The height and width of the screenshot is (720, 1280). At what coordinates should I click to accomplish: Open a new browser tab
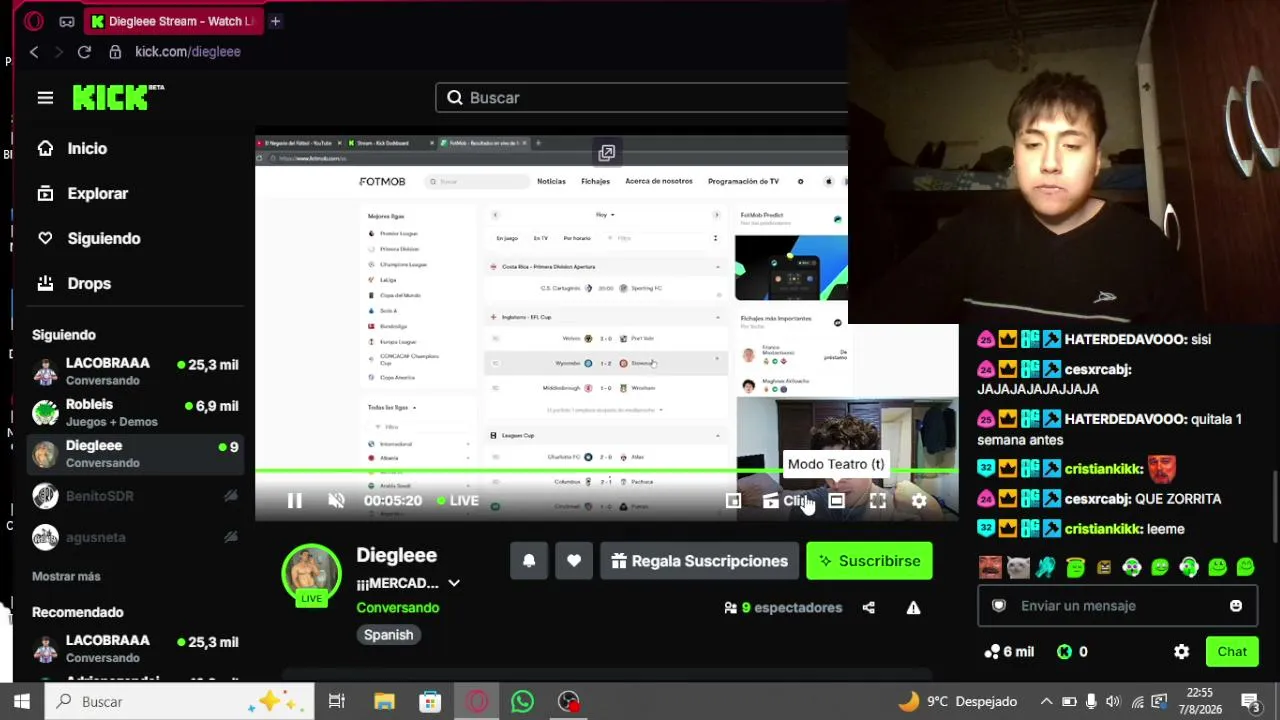[x=275, y=21]
